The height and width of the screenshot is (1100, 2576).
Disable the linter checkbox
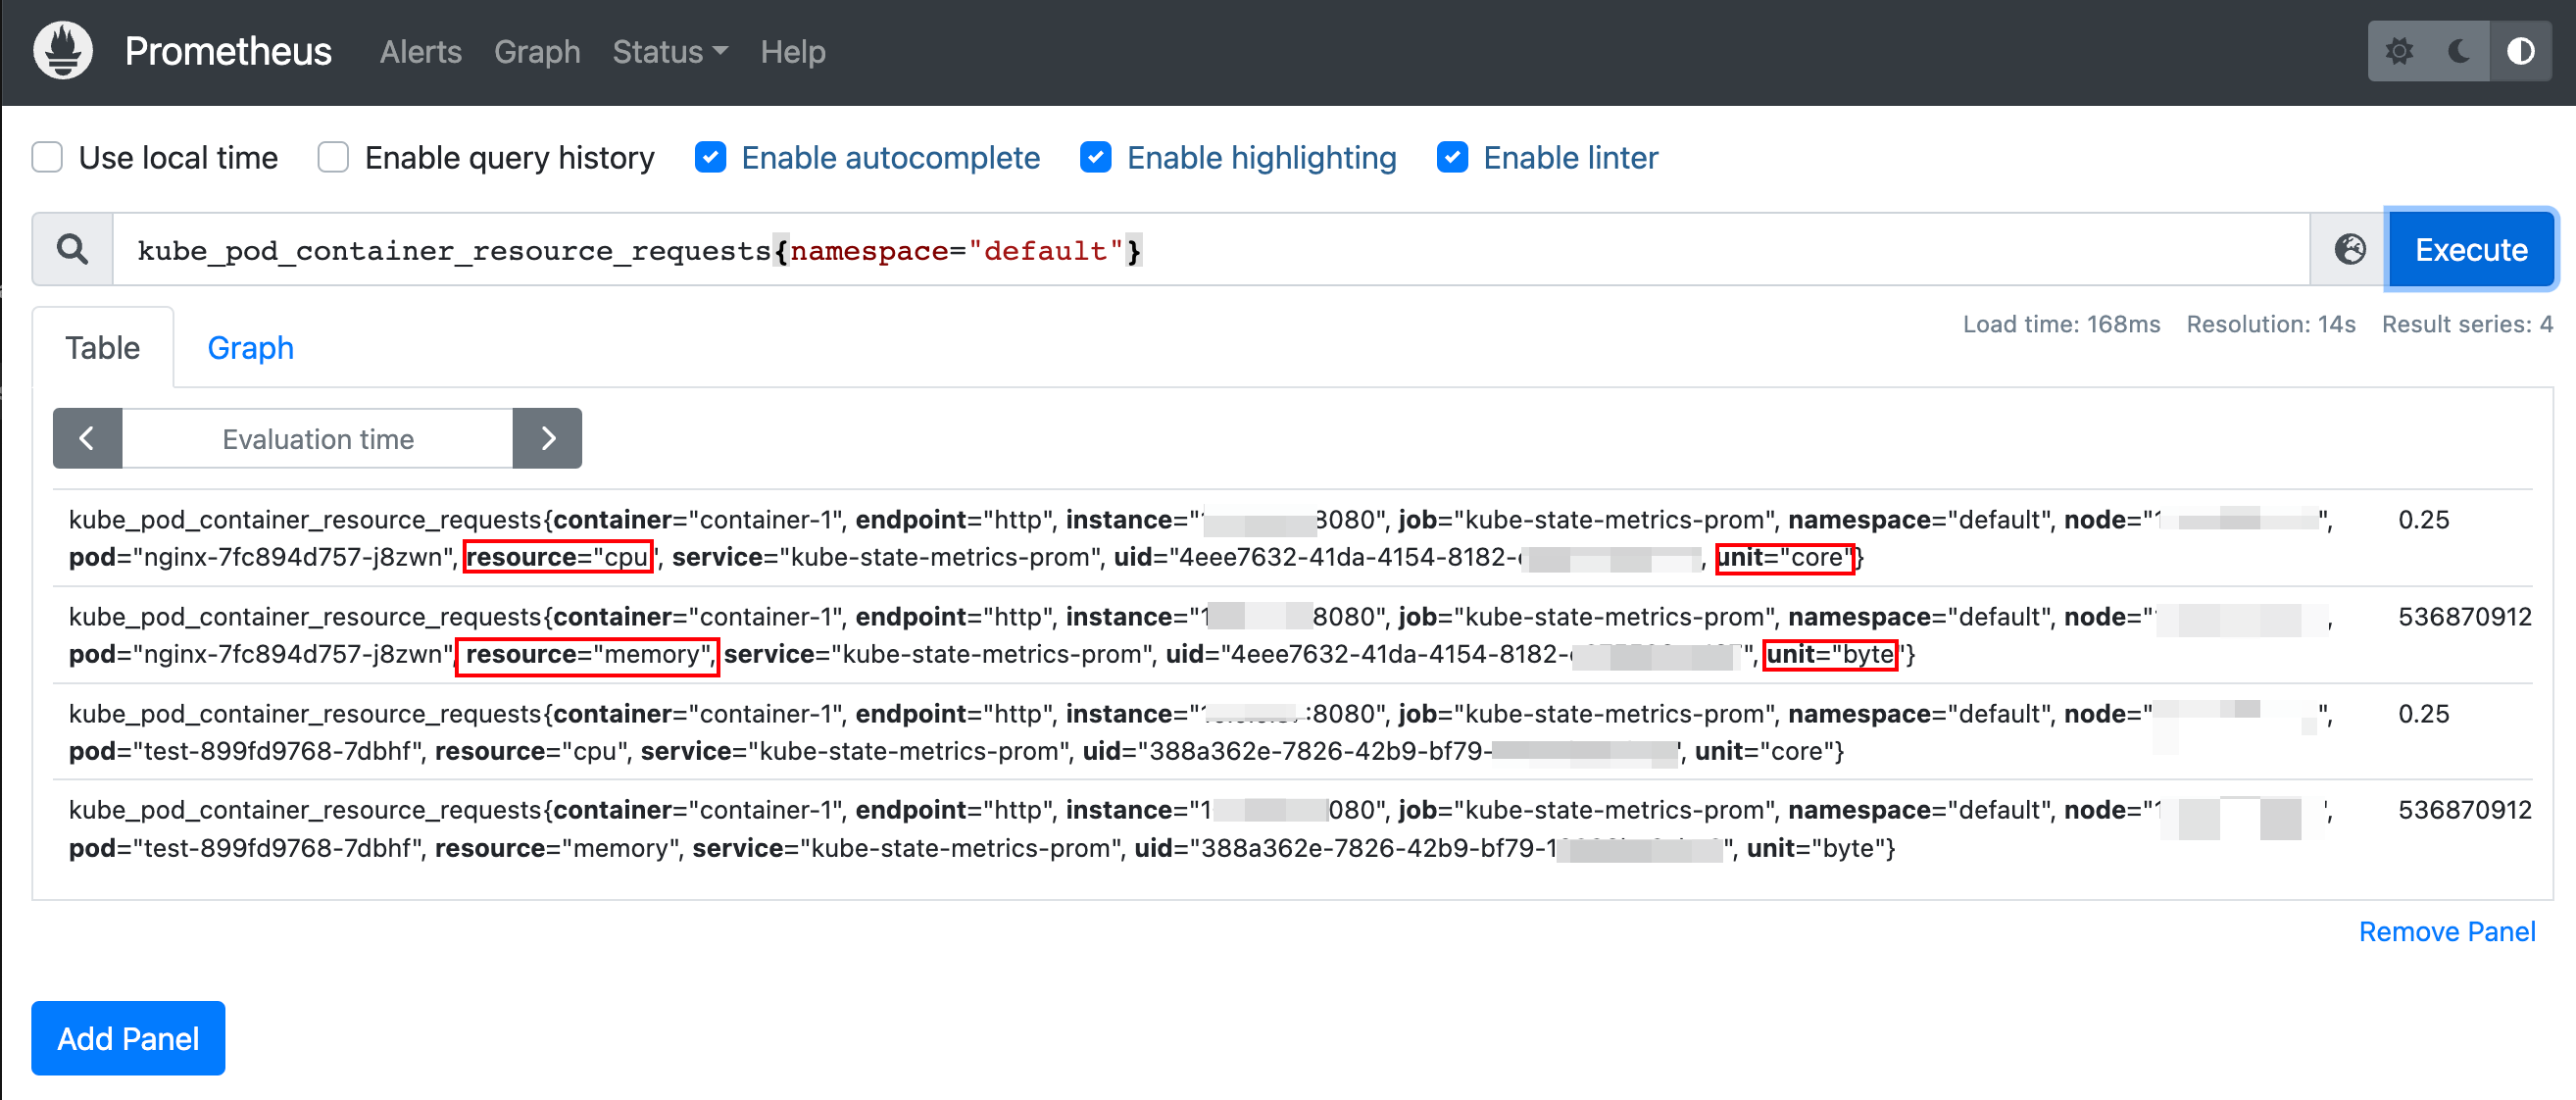[1452, 157]
